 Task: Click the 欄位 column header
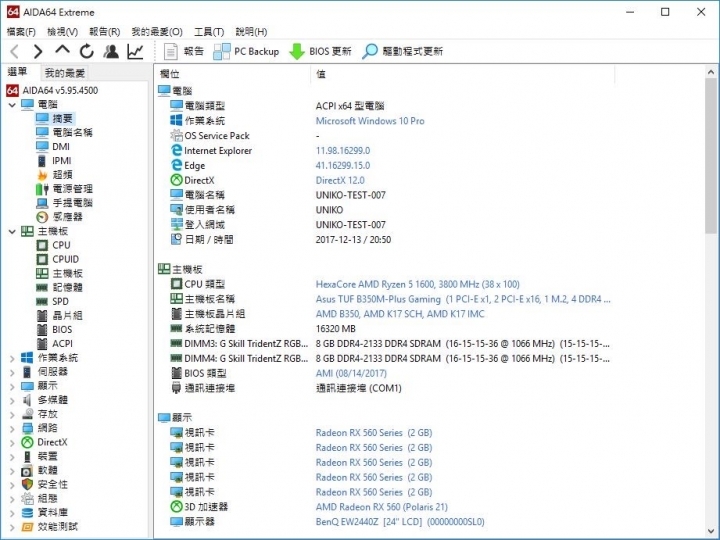tap(232, 74)
